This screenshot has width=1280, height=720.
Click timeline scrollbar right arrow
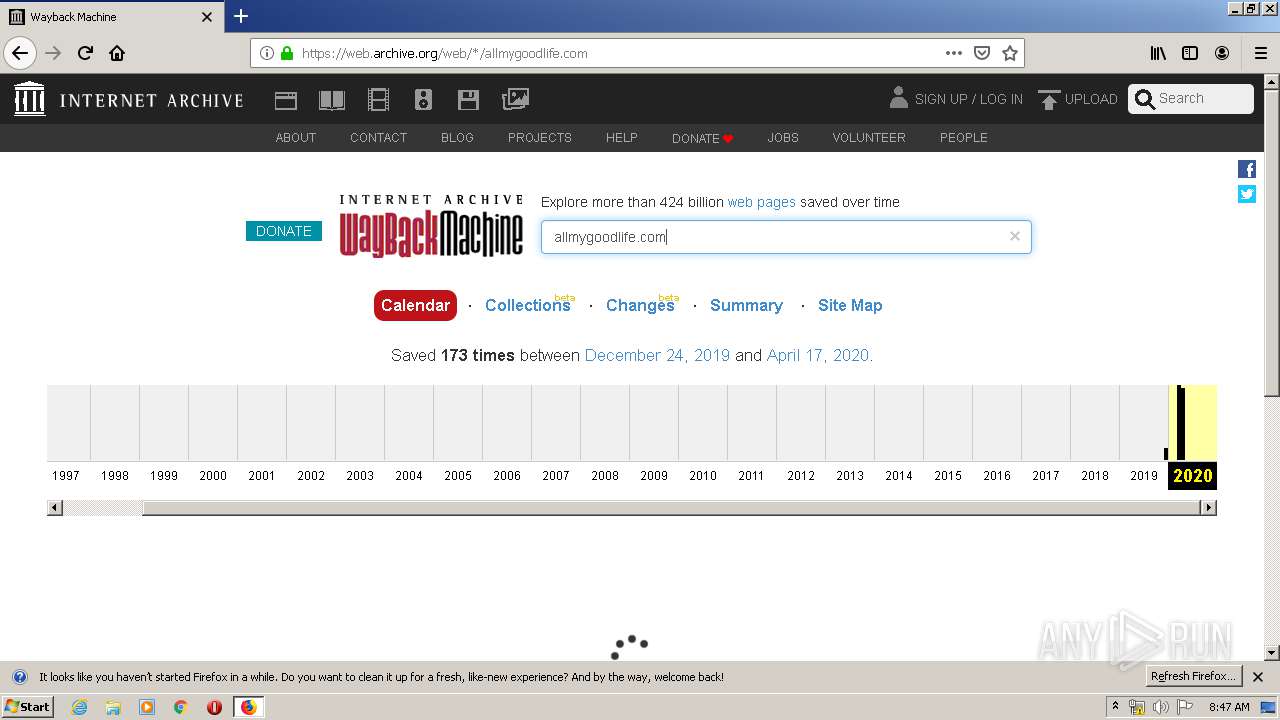(x=1208, y=508)
